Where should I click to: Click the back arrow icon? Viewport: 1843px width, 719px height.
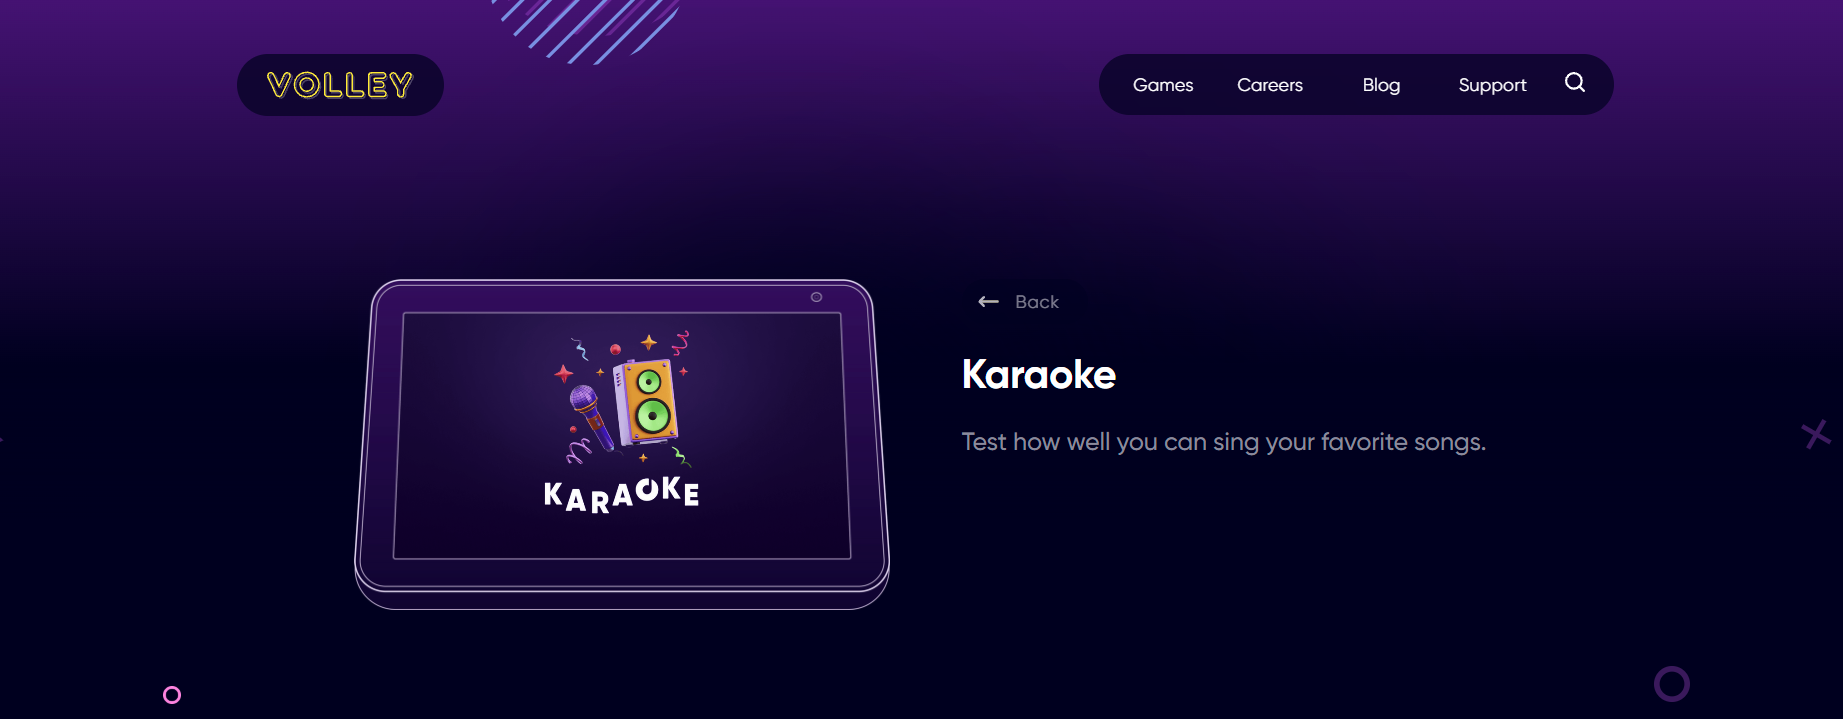click(x=988, y=301)
